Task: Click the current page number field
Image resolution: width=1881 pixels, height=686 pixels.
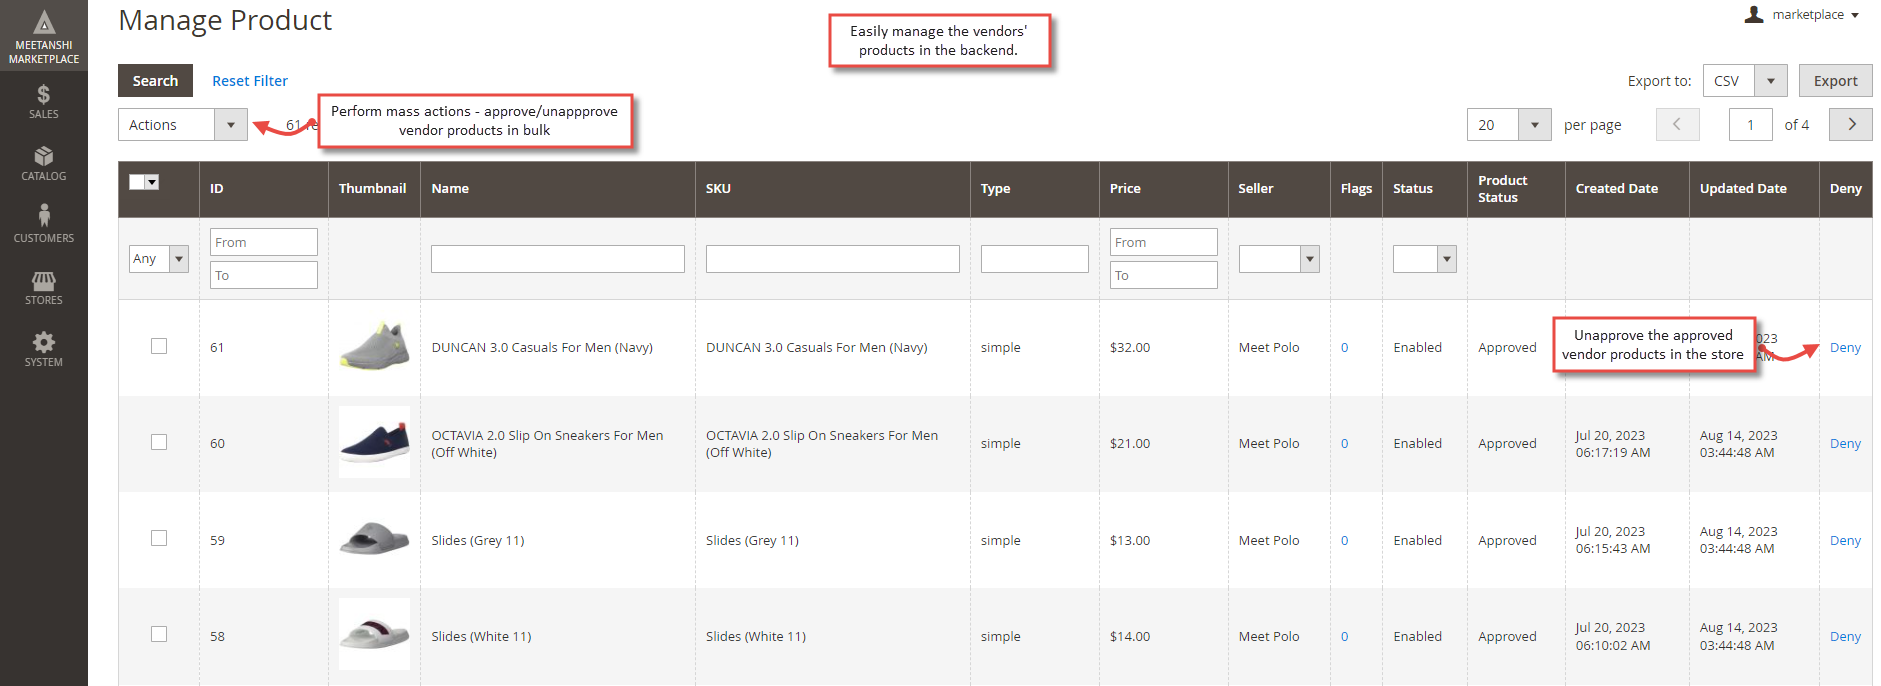Action: pos(1750,125)
